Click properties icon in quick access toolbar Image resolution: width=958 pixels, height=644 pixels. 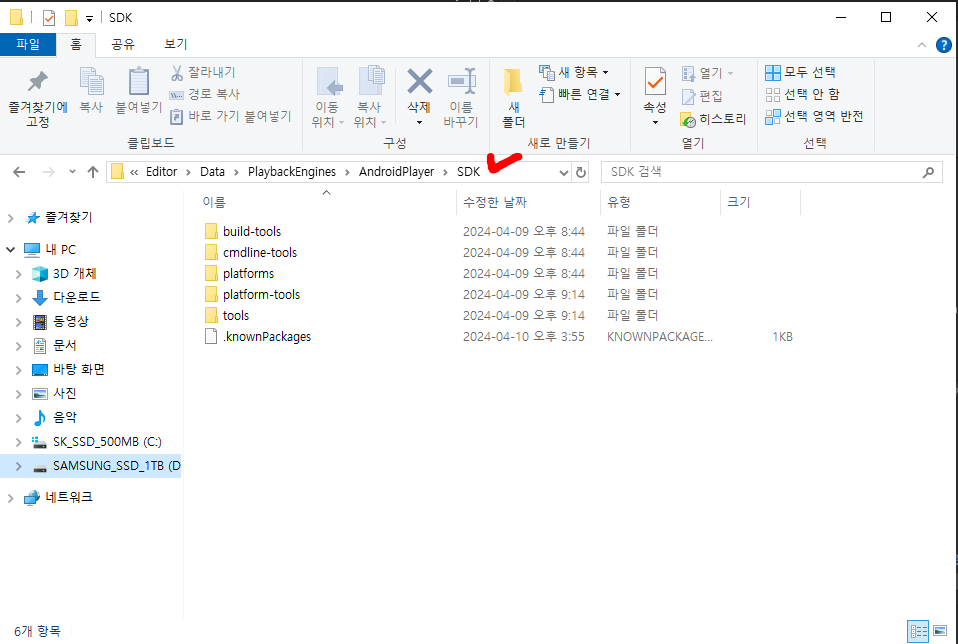coord(49,18)
